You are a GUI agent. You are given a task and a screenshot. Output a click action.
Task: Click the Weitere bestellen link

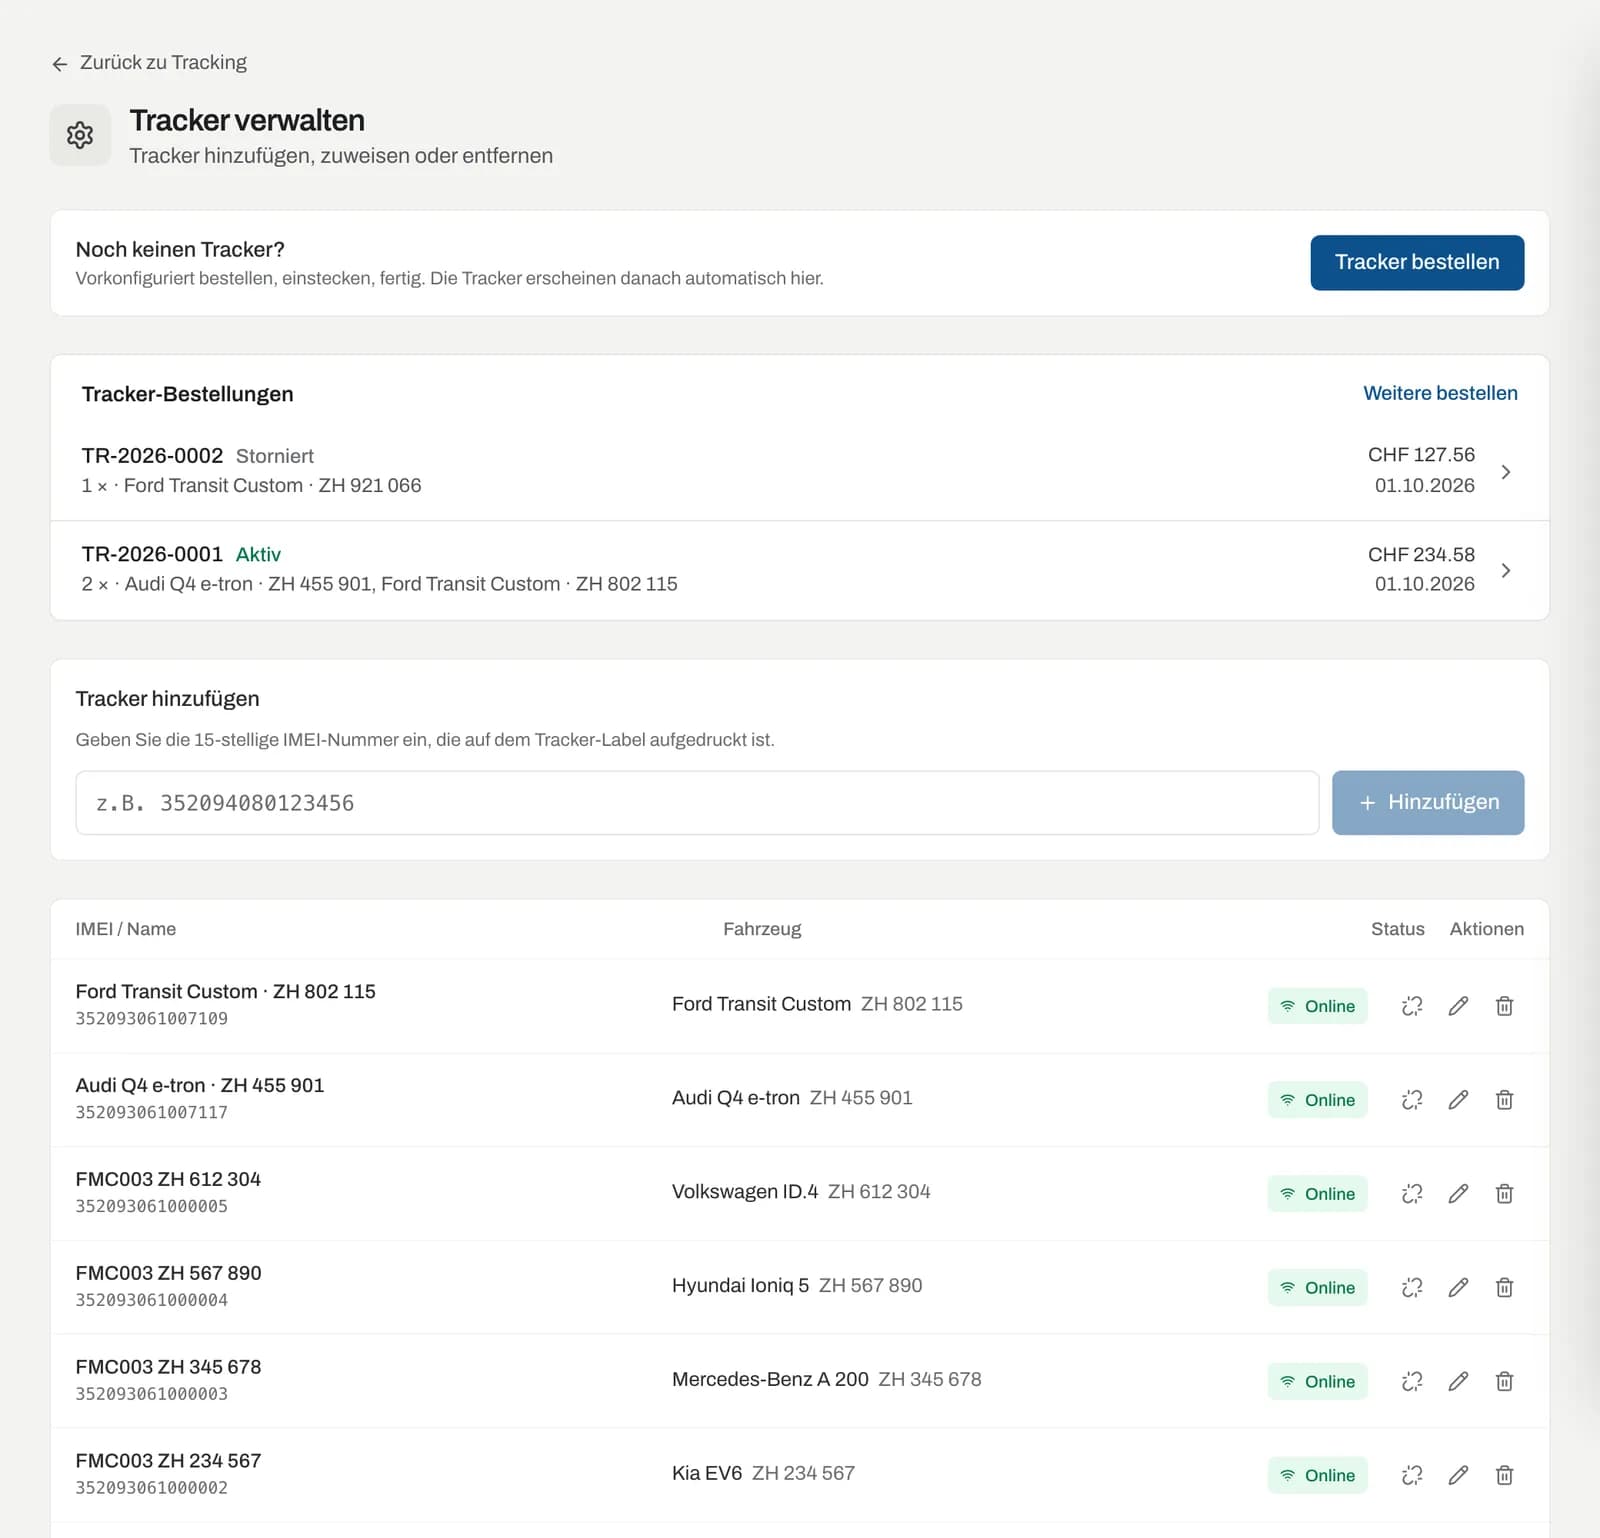[1440, 393]
